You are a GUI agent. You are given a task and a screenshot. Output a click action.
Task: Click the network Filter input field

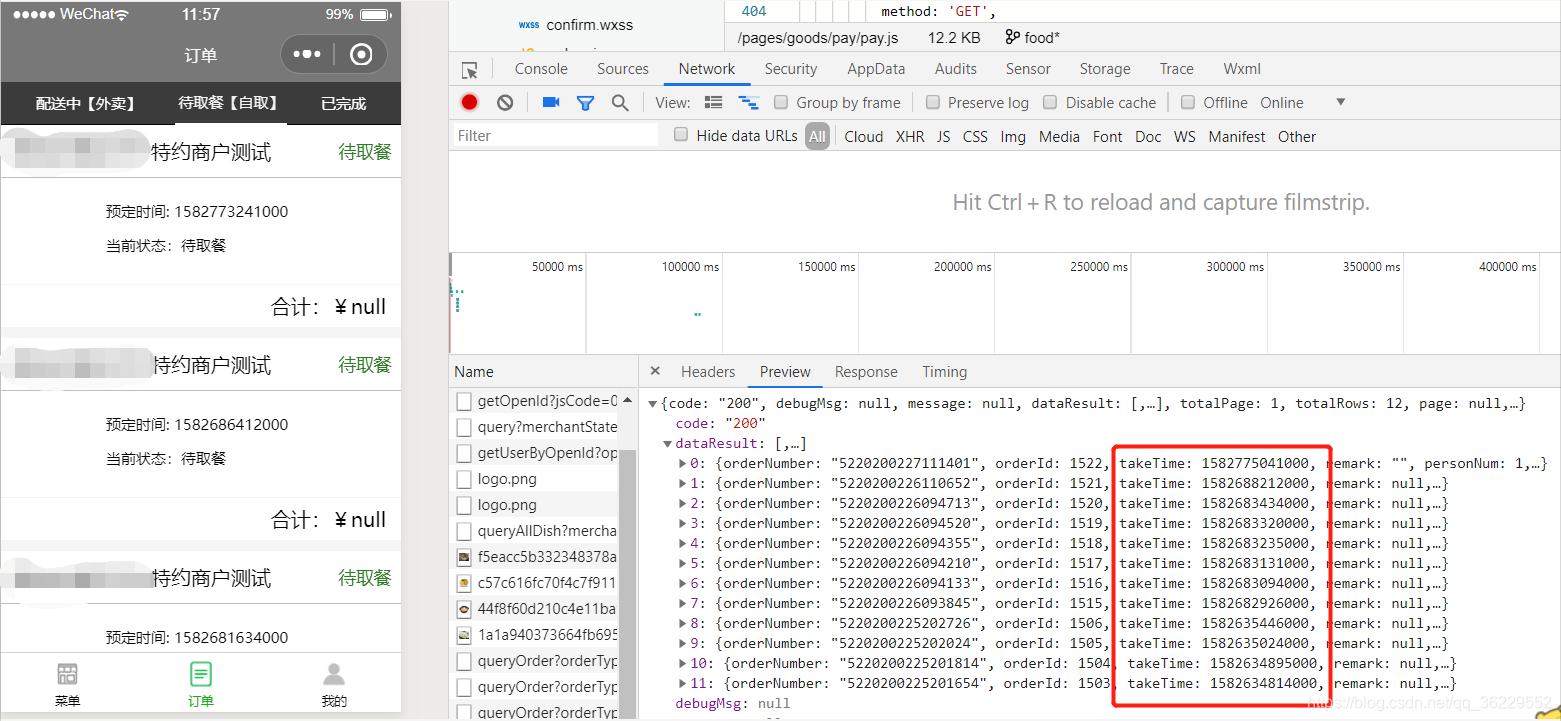coord(555,136)
